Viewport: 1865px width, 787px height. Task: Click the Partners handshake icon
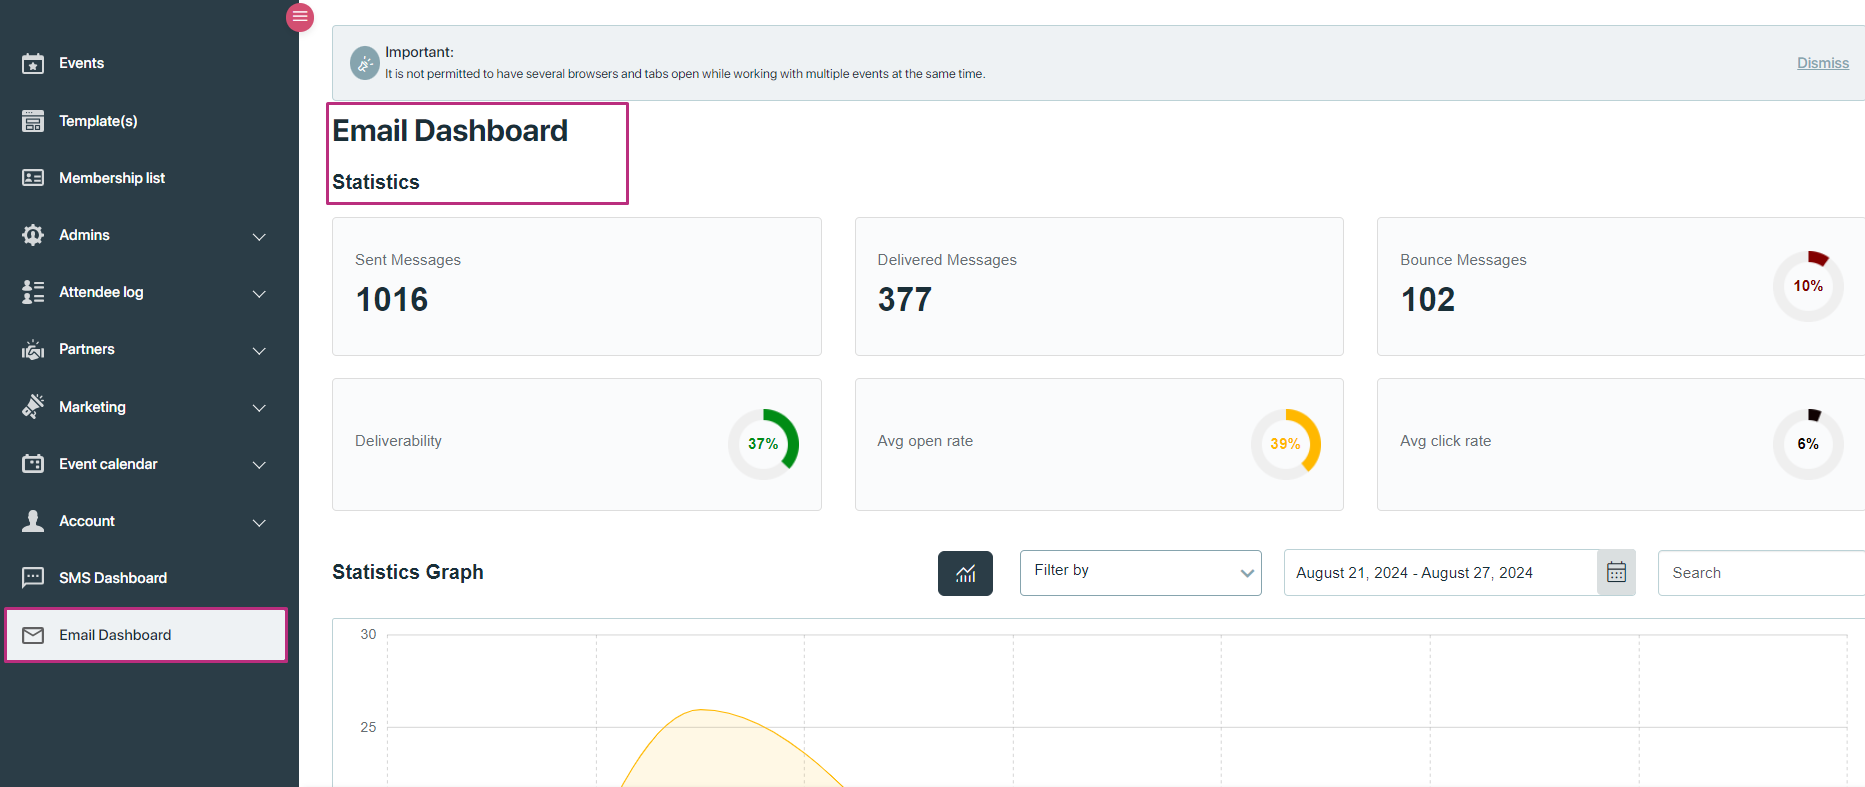coord(33,350)
